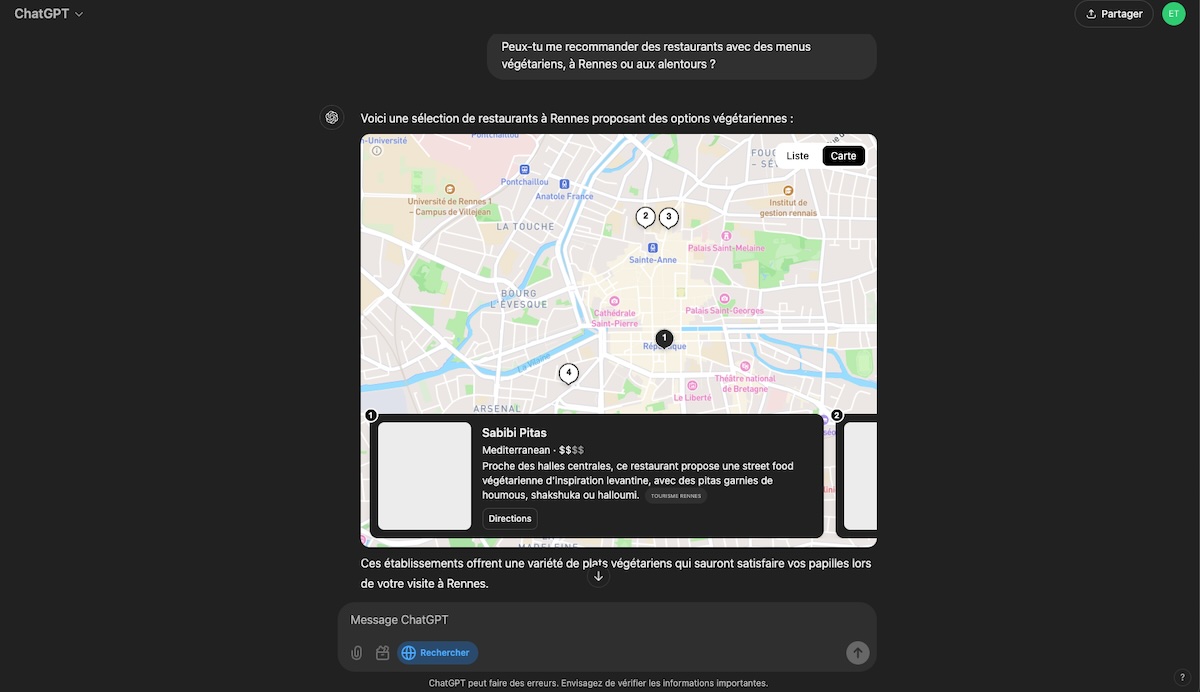Click the Cathédrale Saint-Pierre map icon
The image size is (1200, 692).
614,300
